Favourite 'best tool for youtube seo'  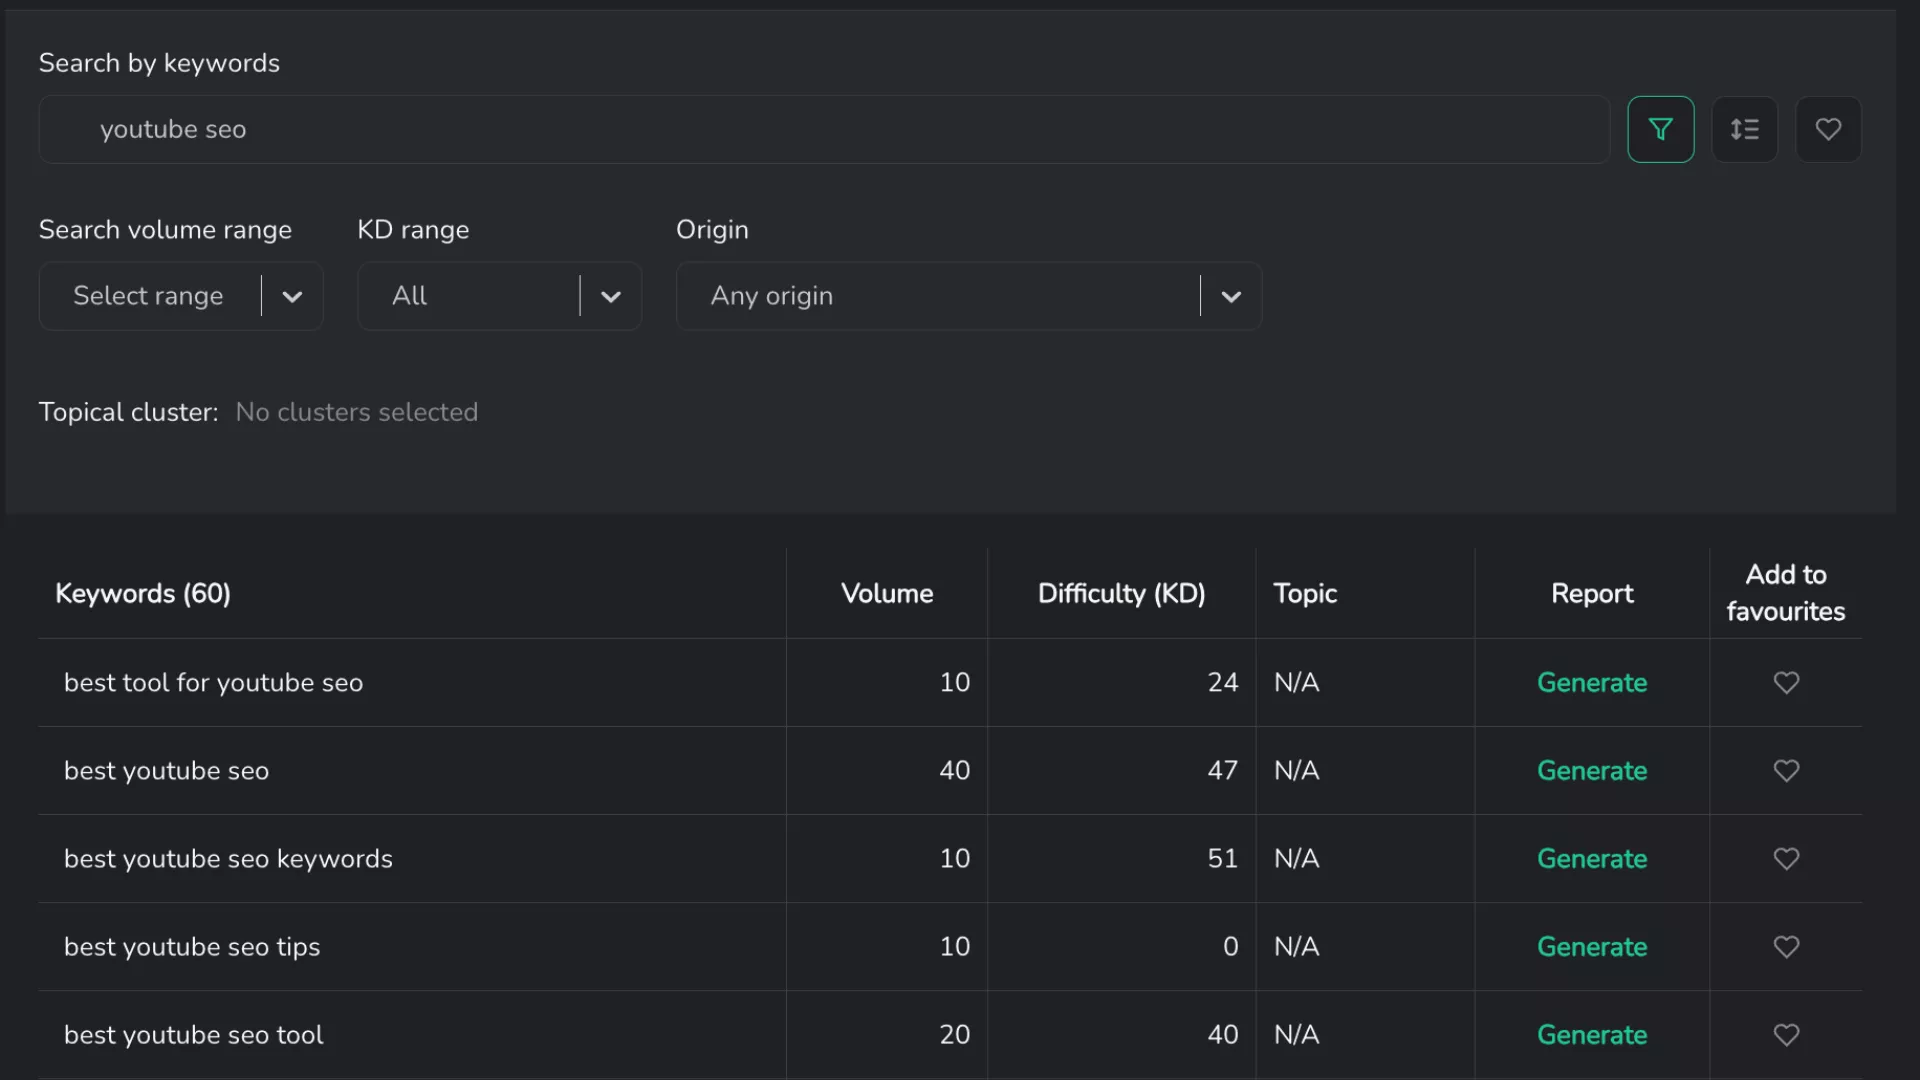(x=1786, y=683)
